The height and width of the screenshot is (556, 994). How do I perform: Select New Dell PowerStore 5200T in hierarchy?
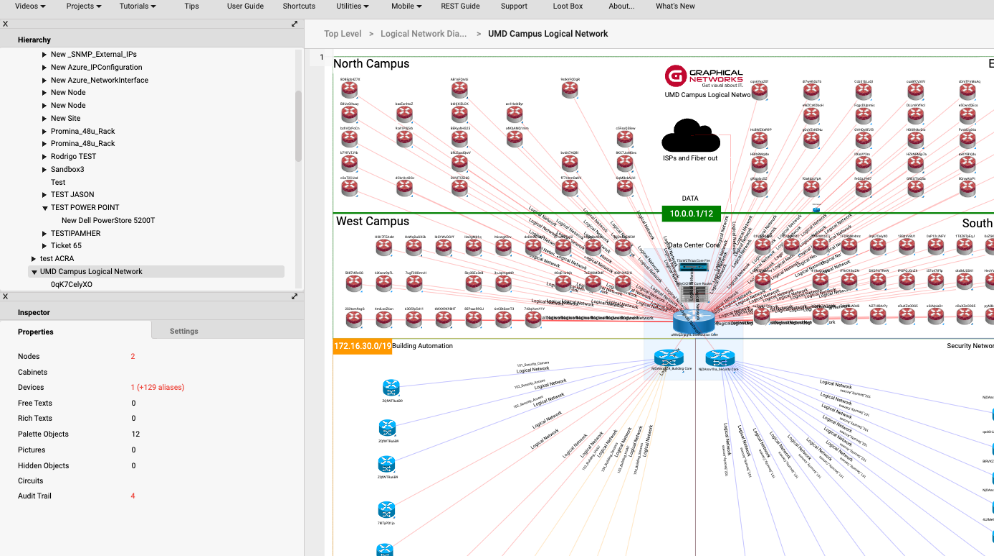tap(108, 220)
